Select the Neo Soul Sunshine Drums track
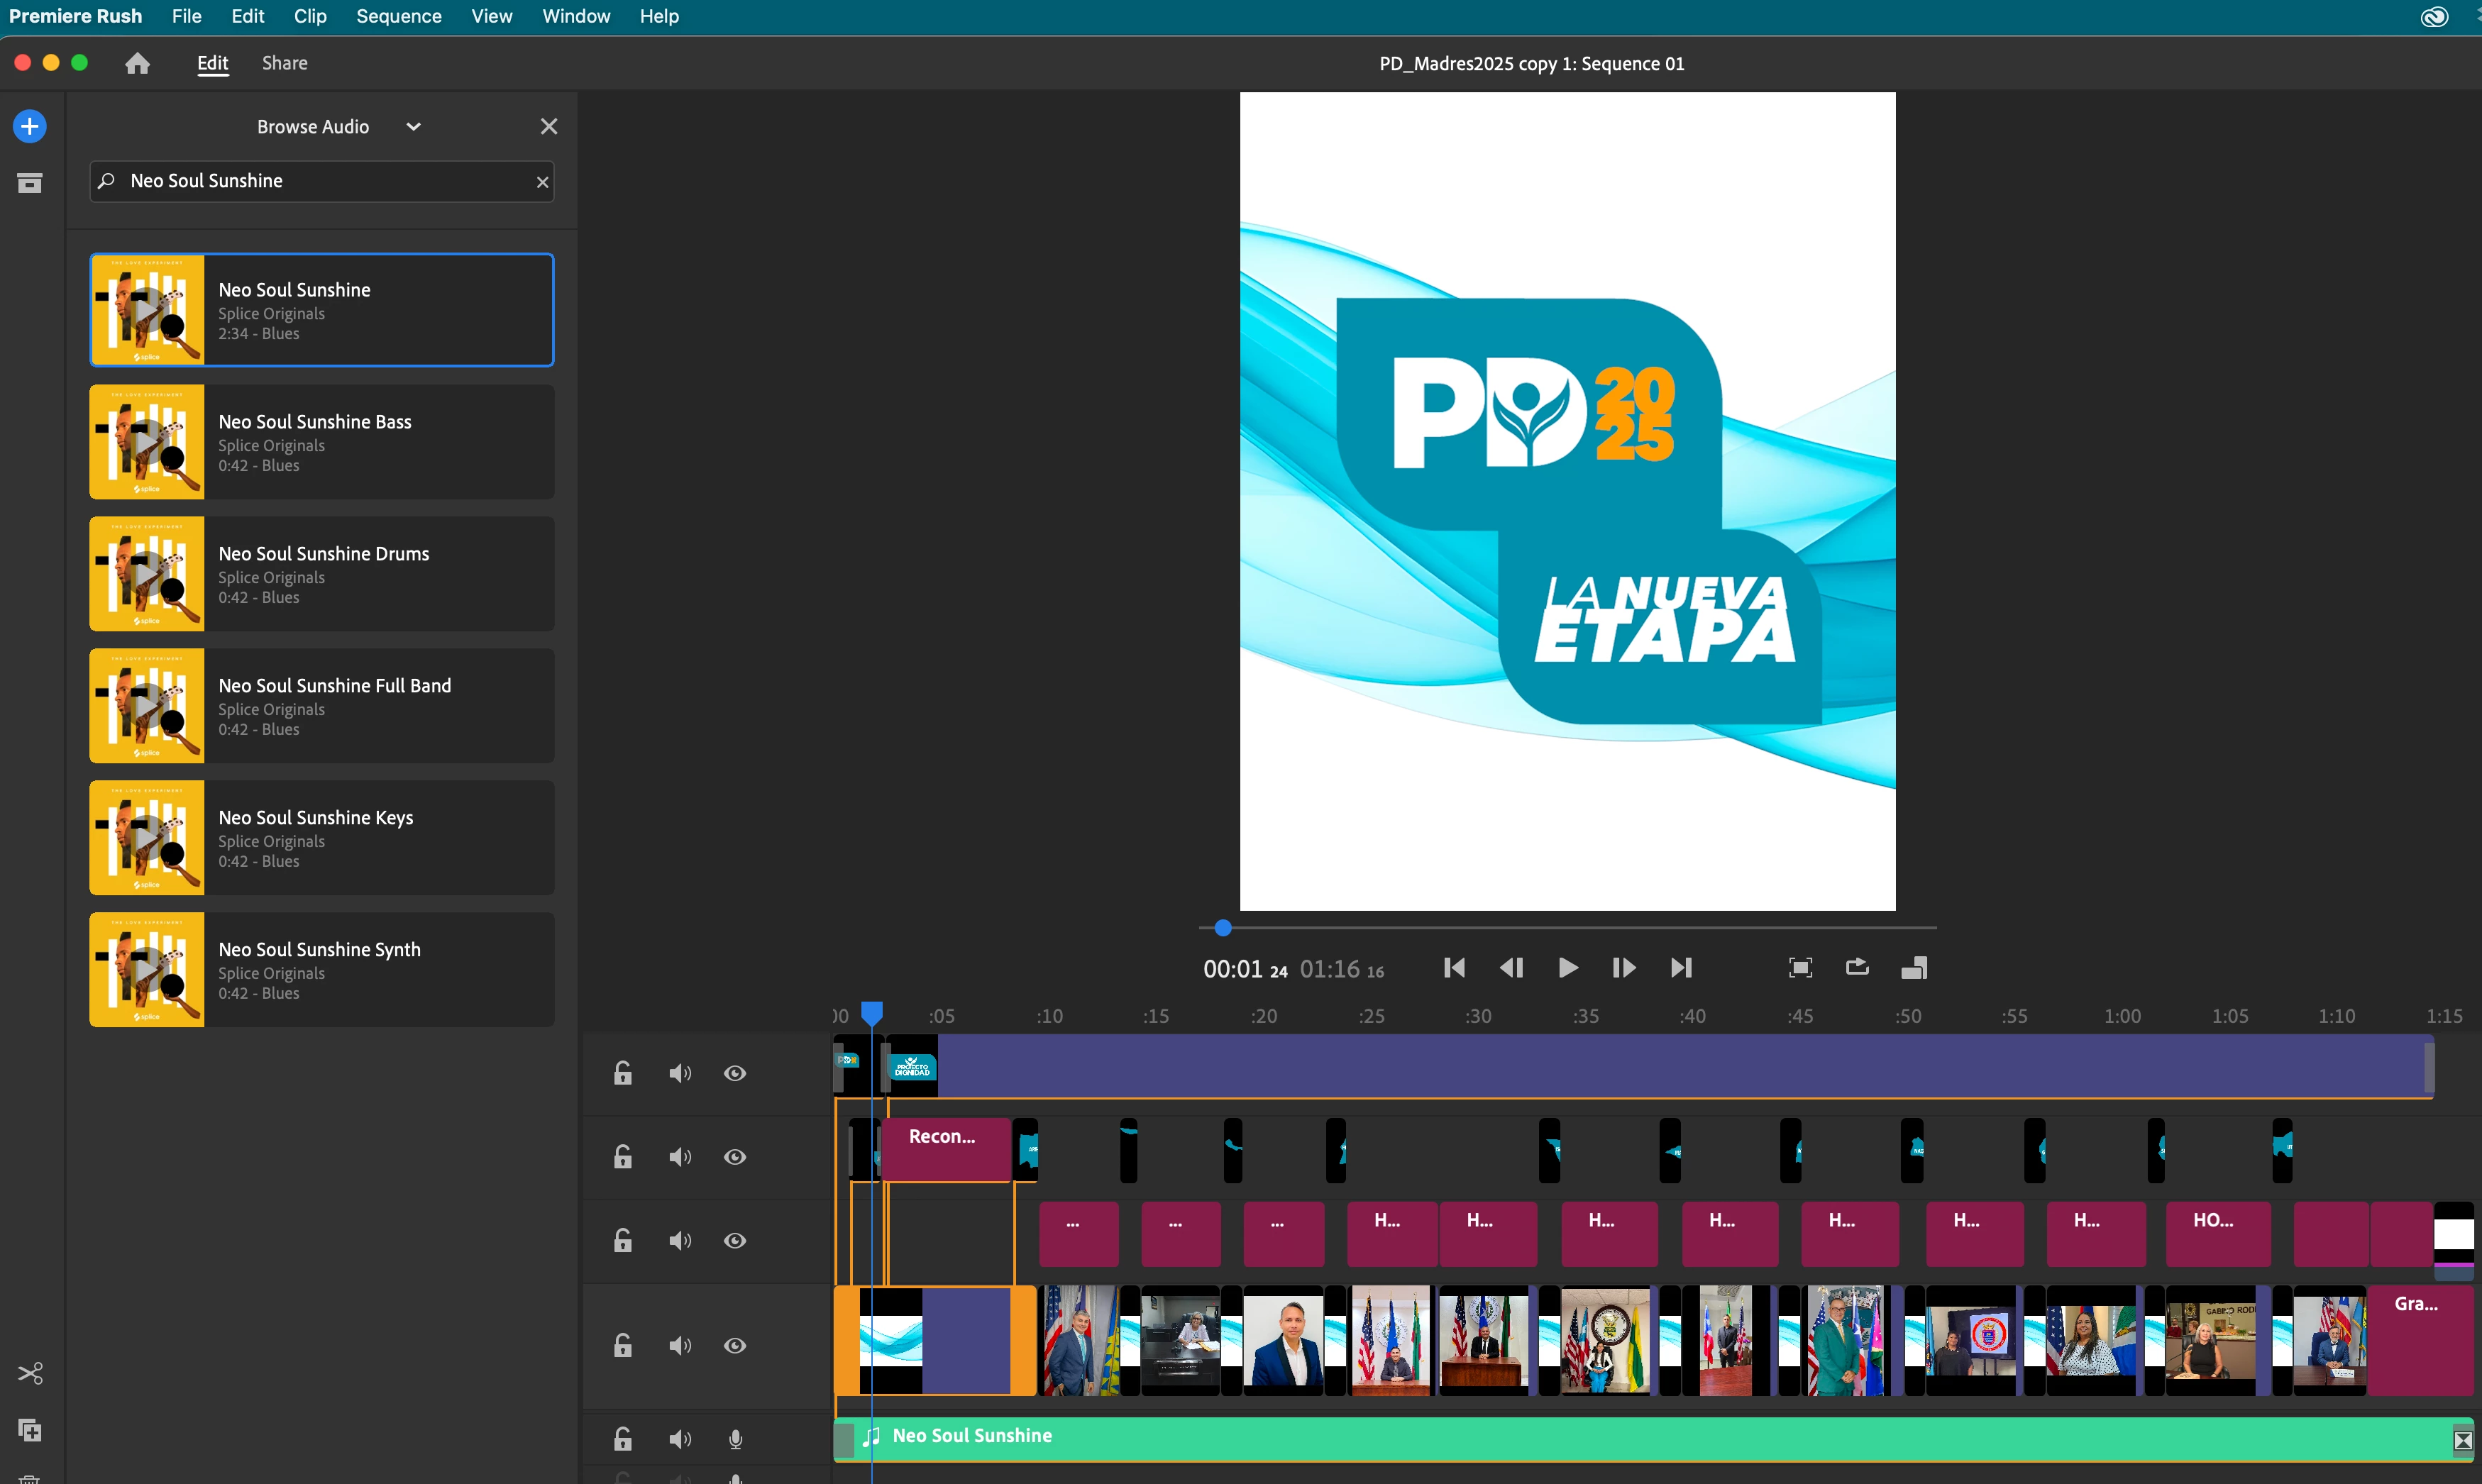Viewport: 2482px width, 1484px height. click(x=322, y=574)
